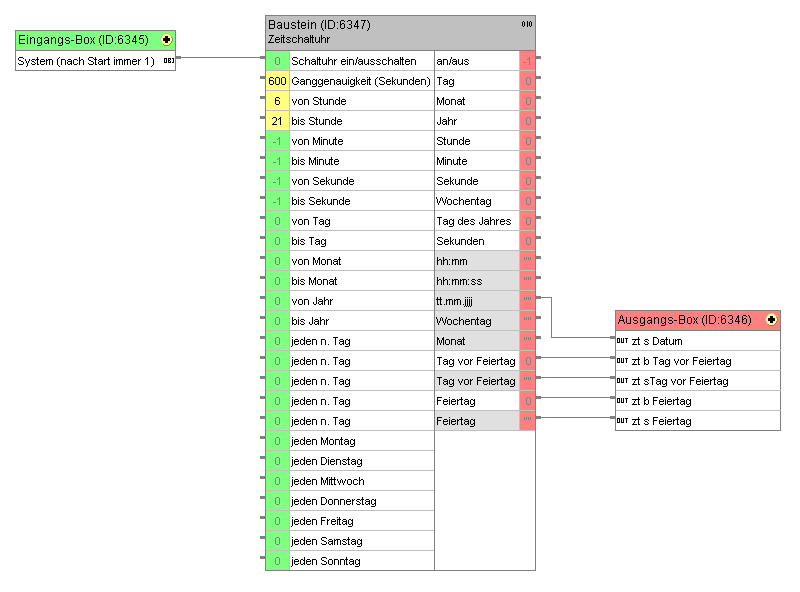Click the OUT icon beside zt s Datum
The image size is (800, 592).
[622, 341]
